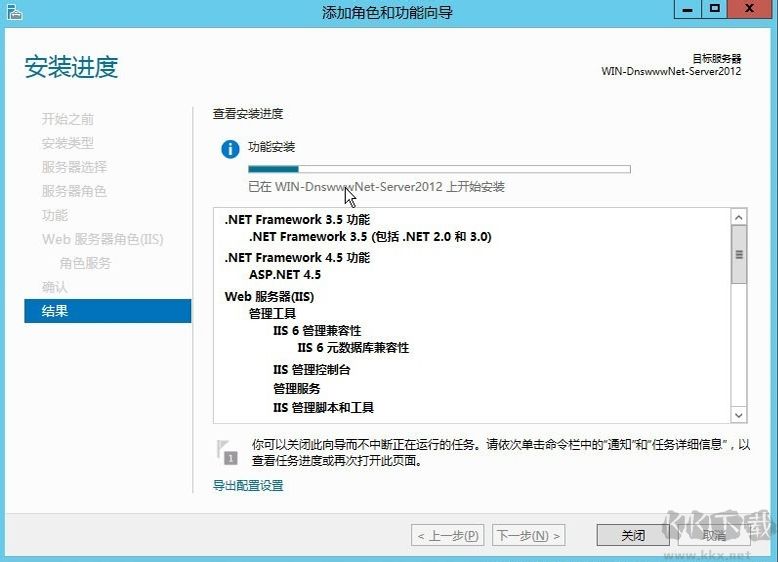Click the scrollbar thumb in feature list
Image resolution: width=778 pixels, height=562 pixels.
pyautogui.click(x=739, y=253)
